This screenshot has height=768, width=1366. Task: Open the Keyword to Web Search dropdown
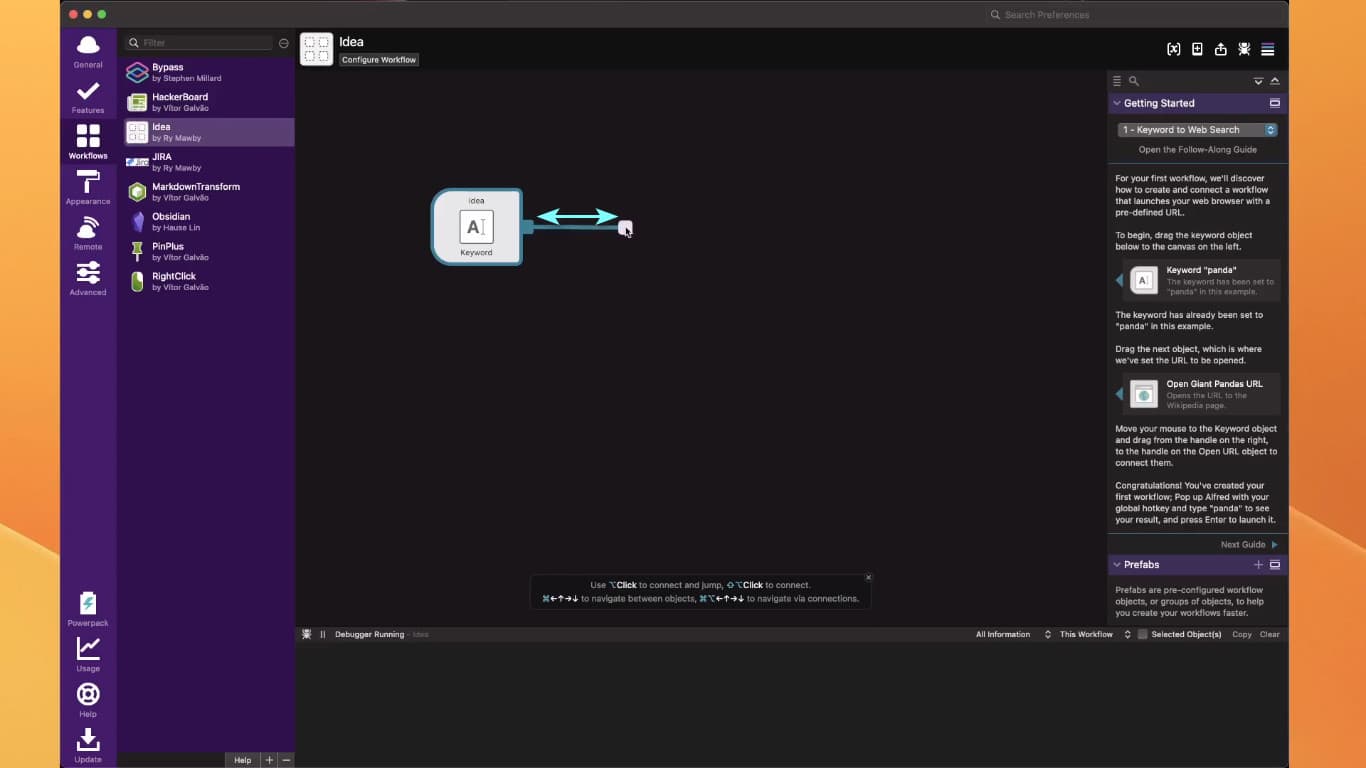[x=1197, y=130]
